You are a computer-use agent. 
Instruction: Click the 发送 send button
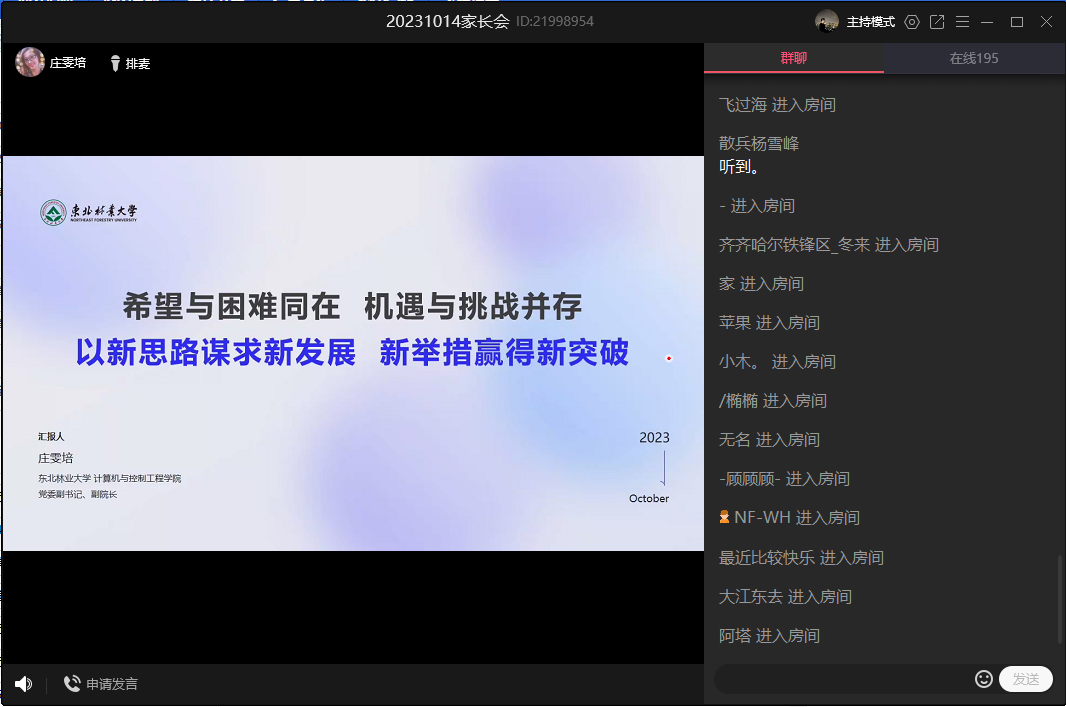pos(1025,679)
